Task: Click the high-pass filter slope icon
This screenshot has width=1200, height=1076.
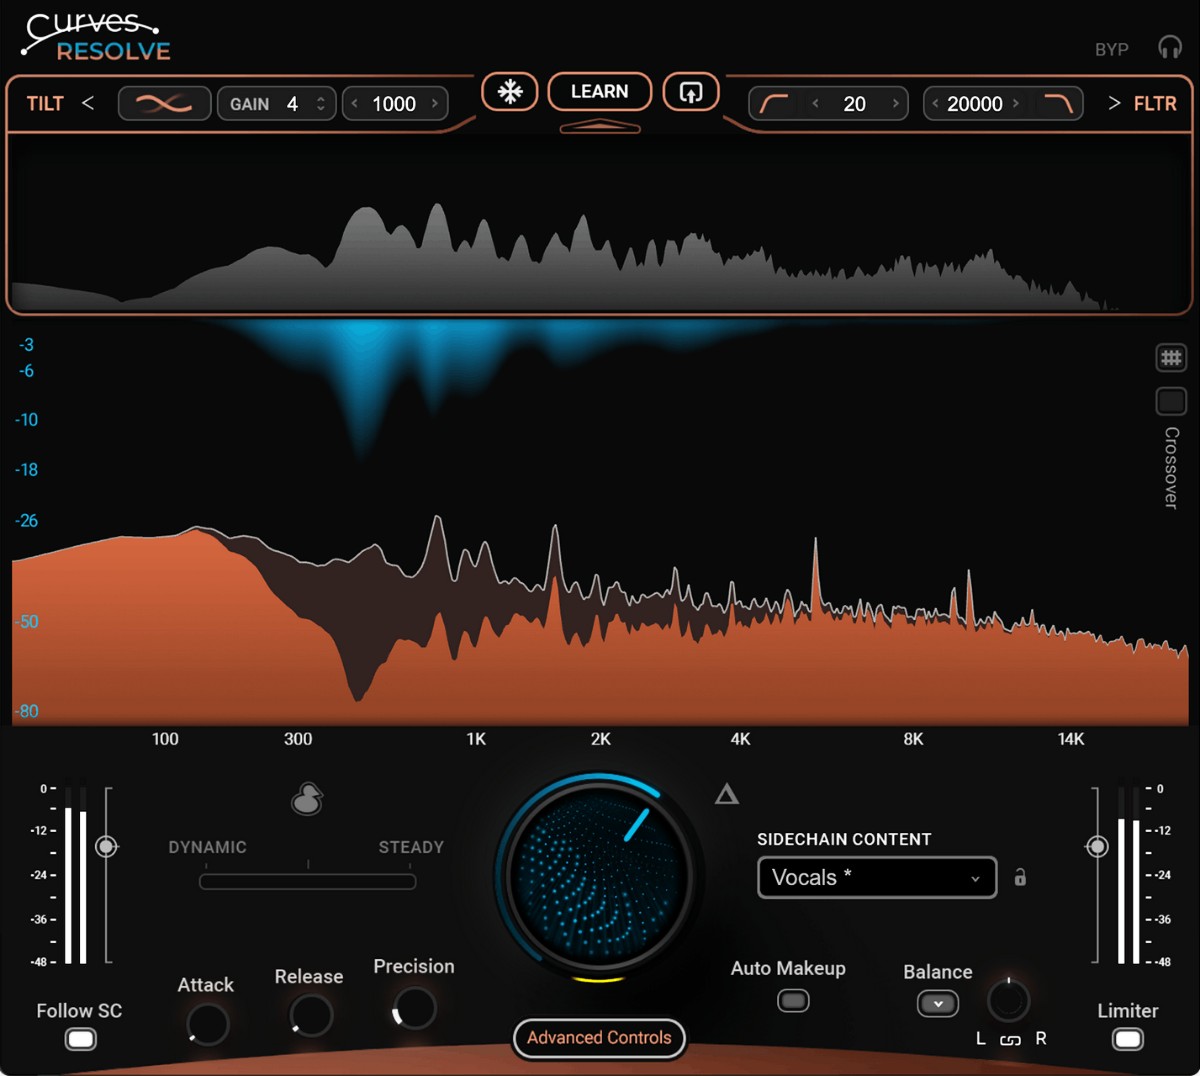Action: (x=774, y=104)
